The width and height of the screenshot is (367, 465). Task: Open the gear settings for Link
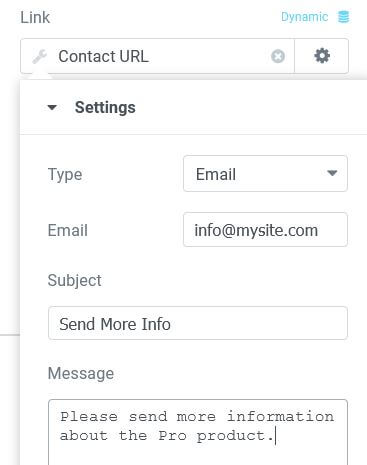322,56
